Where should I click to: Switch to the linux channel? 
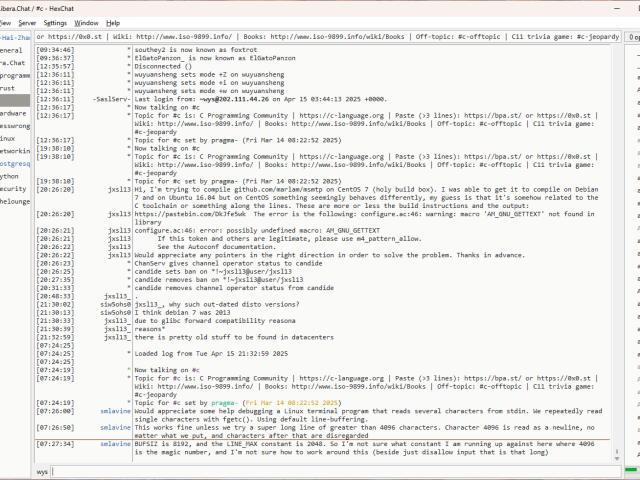click(x=9, y=139)
